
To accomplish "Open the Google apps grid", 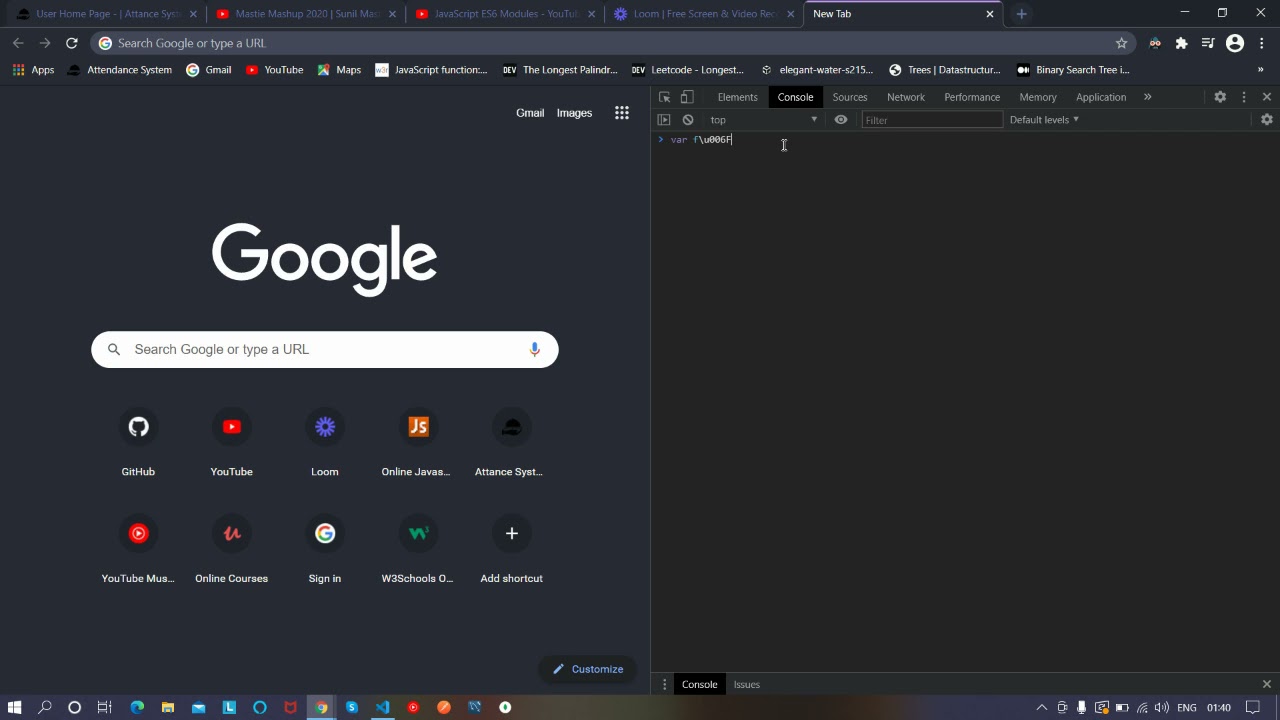I will tap(622, 113).
